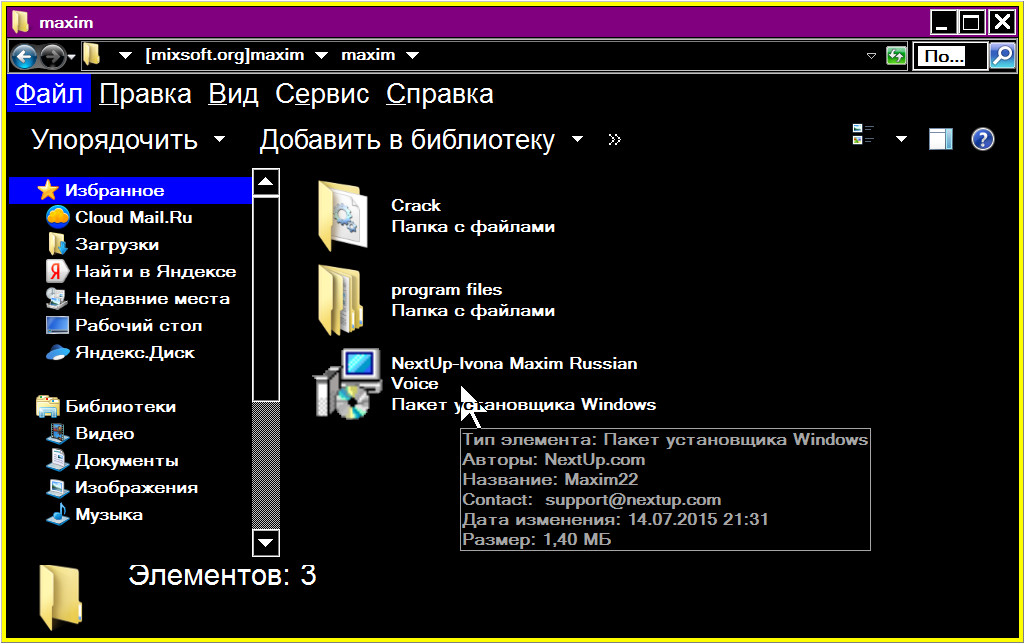Screen dimensions: 1025x644
Task: Click NextUp-Ivona Maxim Russian Voice filename
Action: coord(514,373)
